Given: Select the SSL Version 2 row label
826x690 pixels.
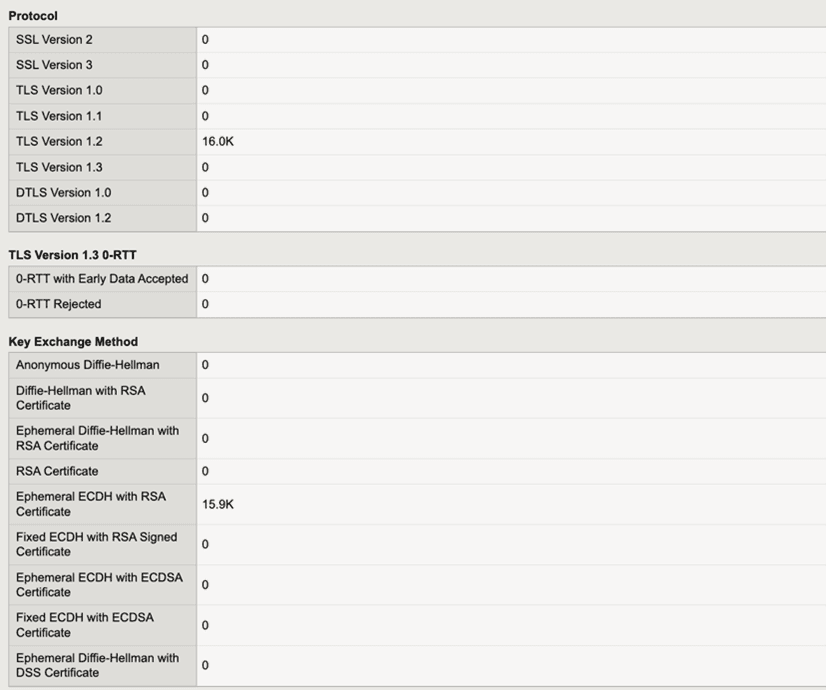Looking at the screenshot, I should 54,40.
